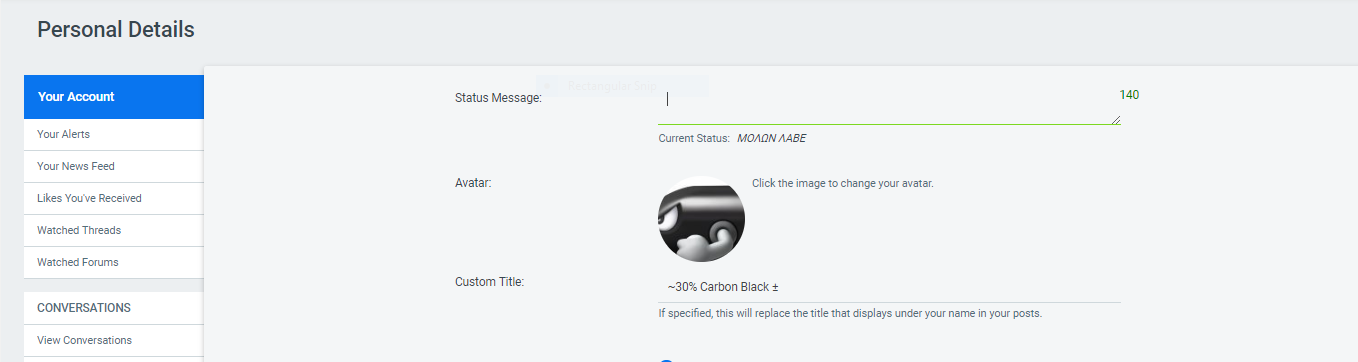This screenshot has height=362, width=1358.
Task: Click the Bullet Bill avatar image
Action: (x=701, y=219)
